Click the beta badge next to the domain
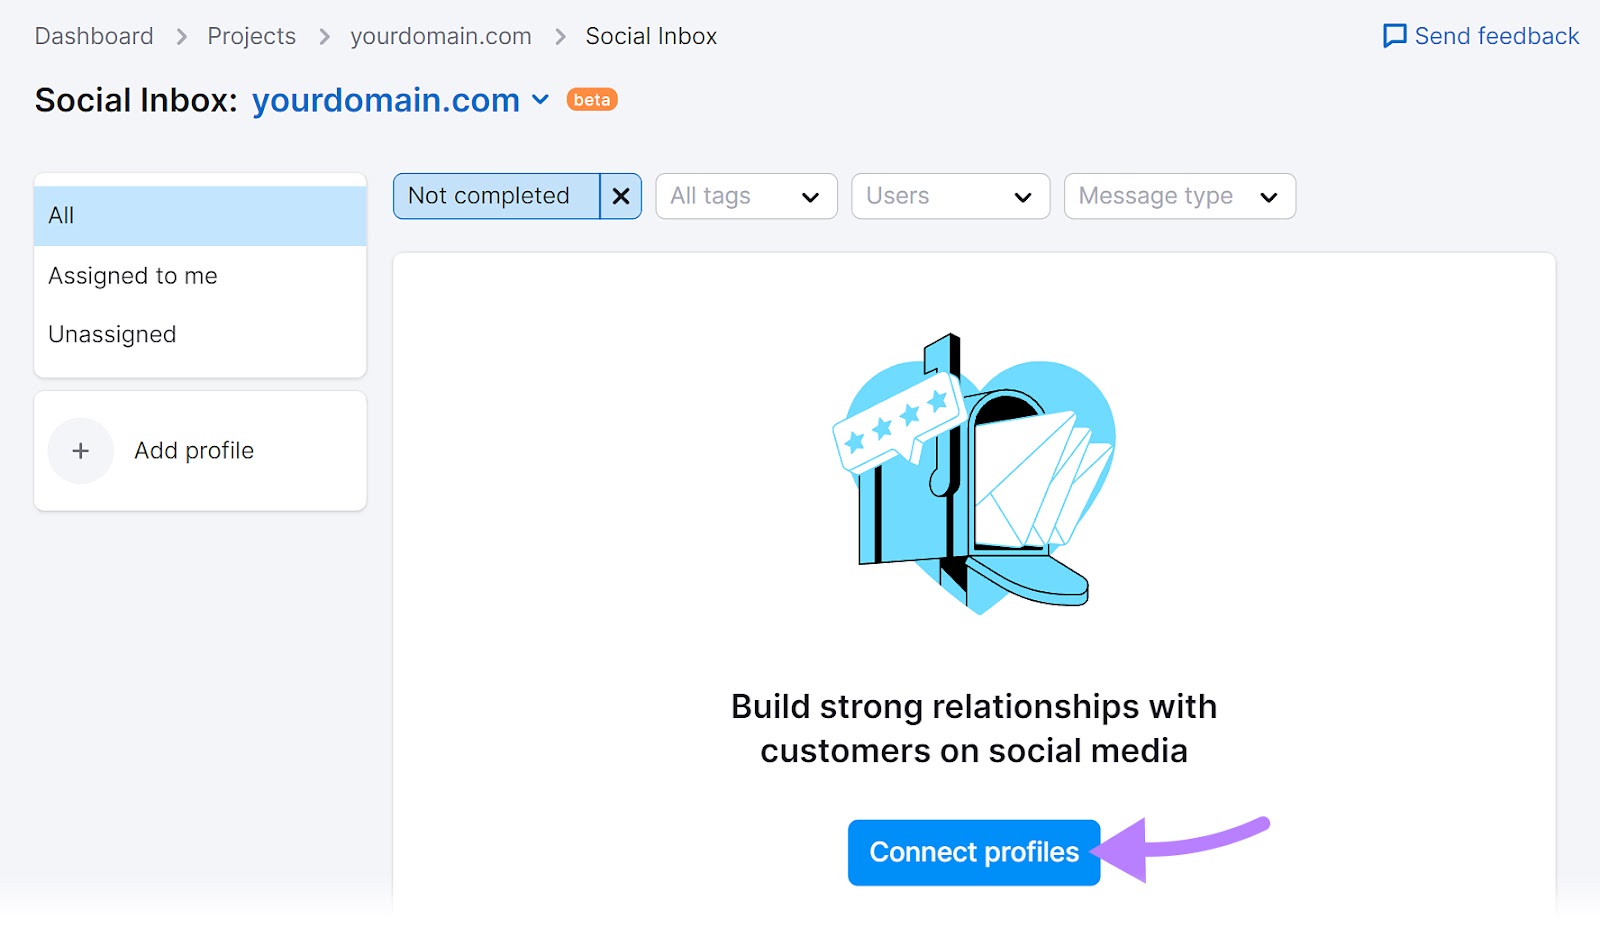The height and width of the screenshot is (928, 1600). [592, 100]
